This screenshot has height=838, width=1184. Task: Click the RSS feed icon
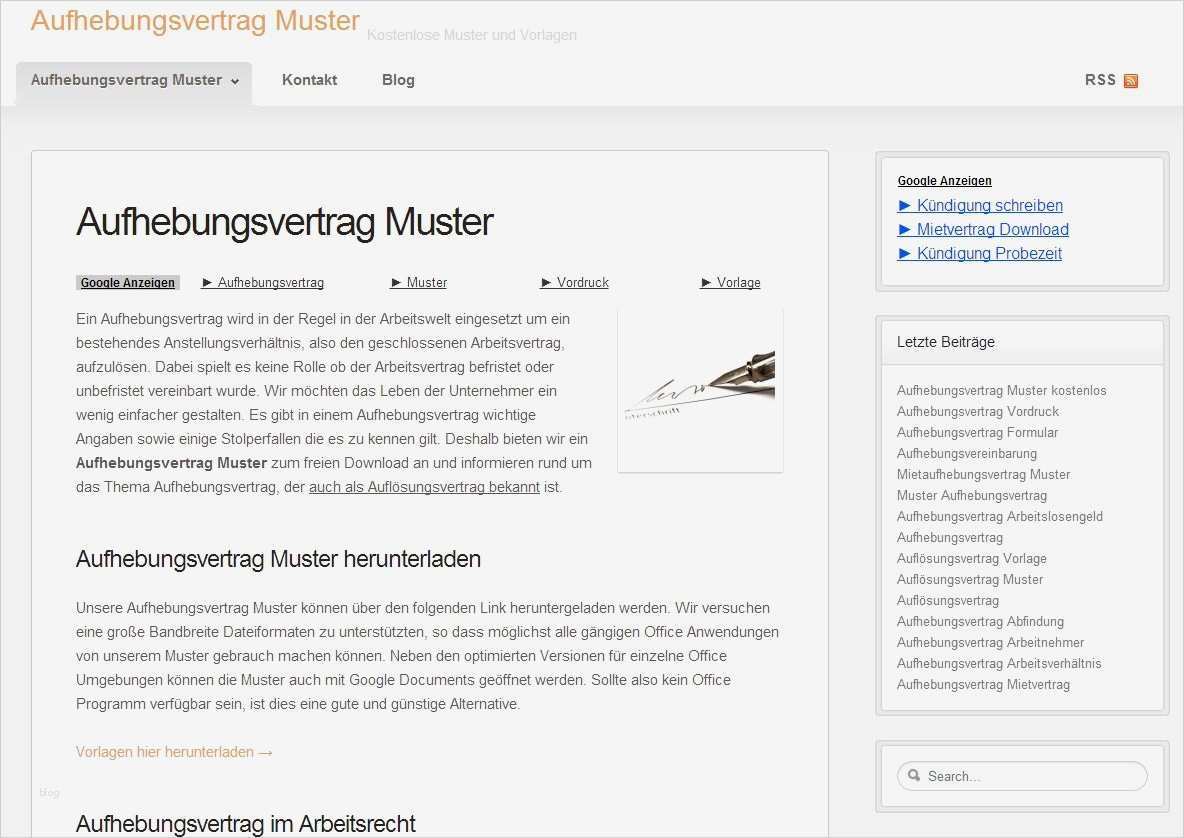1131,80
